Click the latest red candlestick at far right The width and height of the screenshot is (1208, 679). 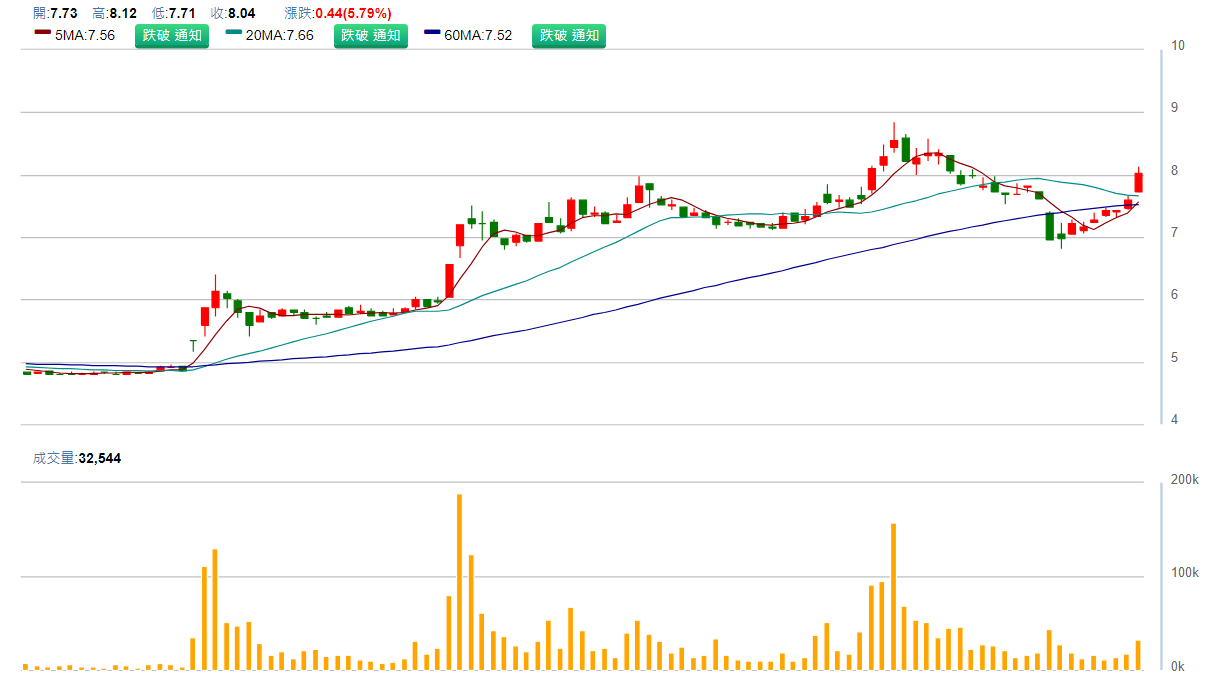(1138, 183)
